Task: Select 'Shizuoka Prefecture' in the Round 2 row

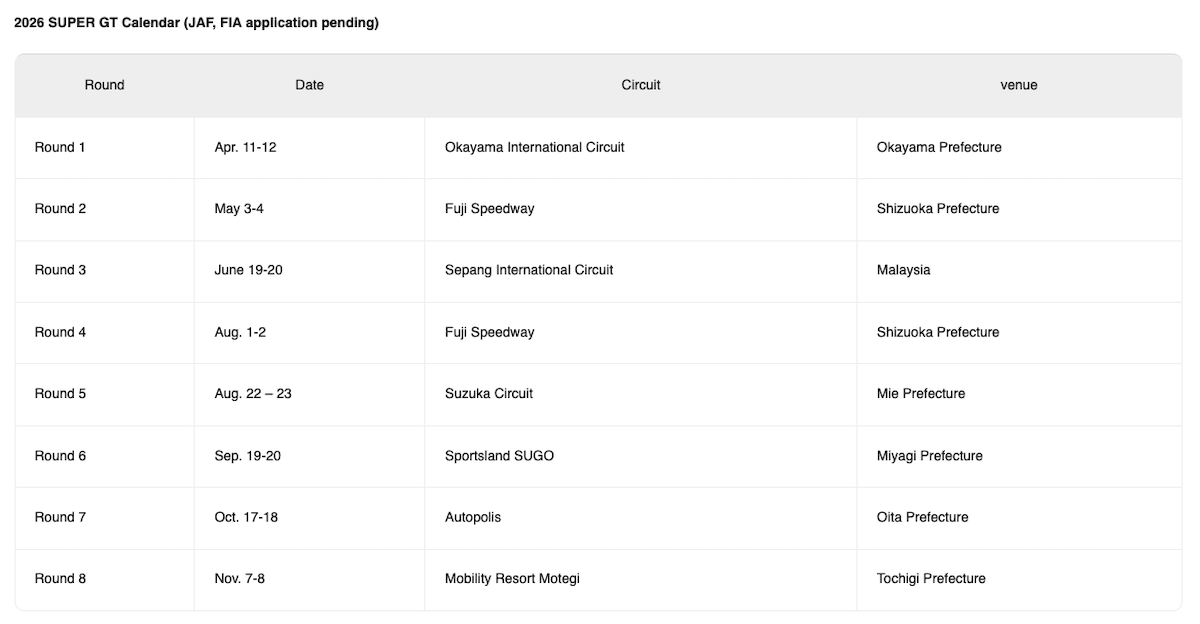Action: tap(1019, 209)
